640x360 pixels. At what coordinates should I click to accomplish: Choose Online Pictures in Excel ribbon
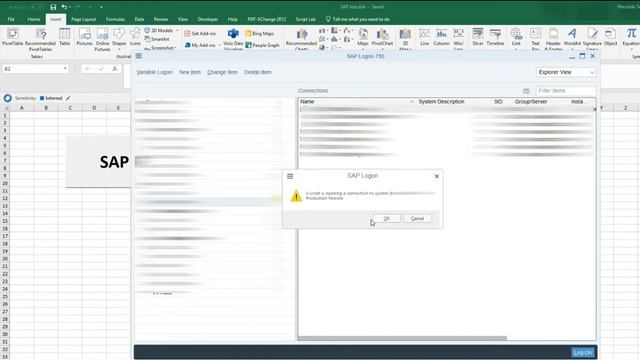(x=102, y=39)
